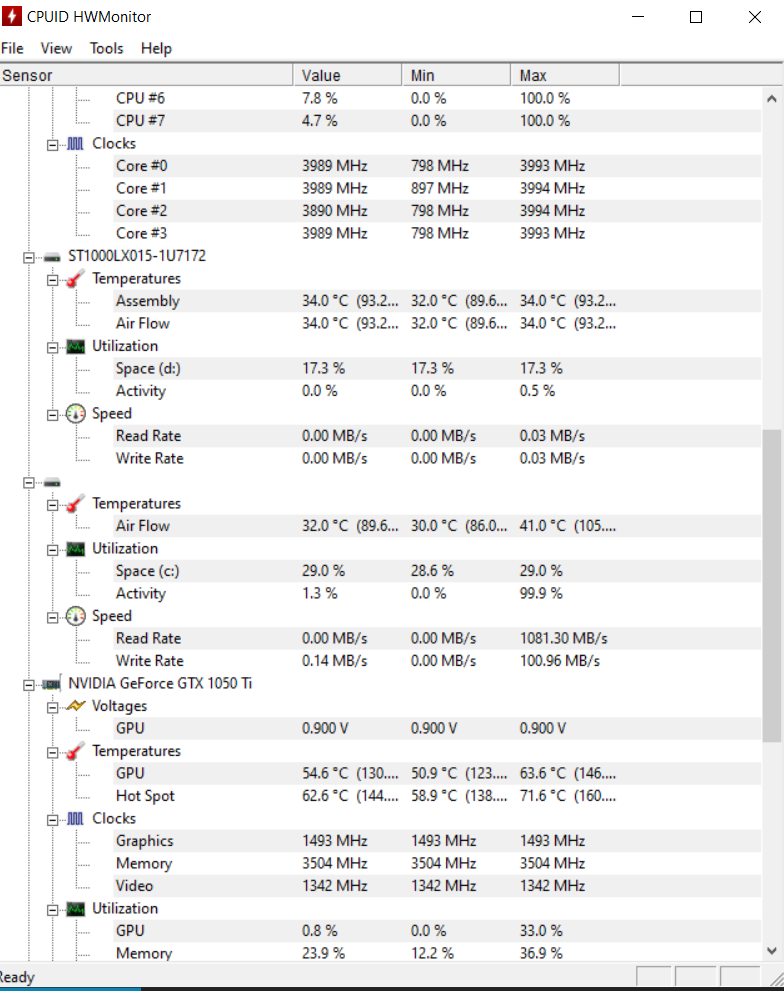The image size is (784, 991).
Task: Collapse the CPU Clocks section
Action: [x=52, y=145]
